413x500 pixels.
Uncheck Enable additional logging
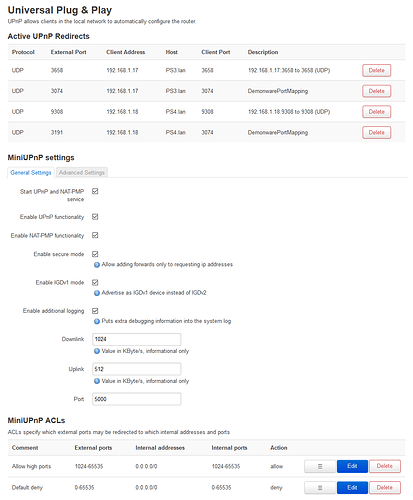[x=95, y=311]
